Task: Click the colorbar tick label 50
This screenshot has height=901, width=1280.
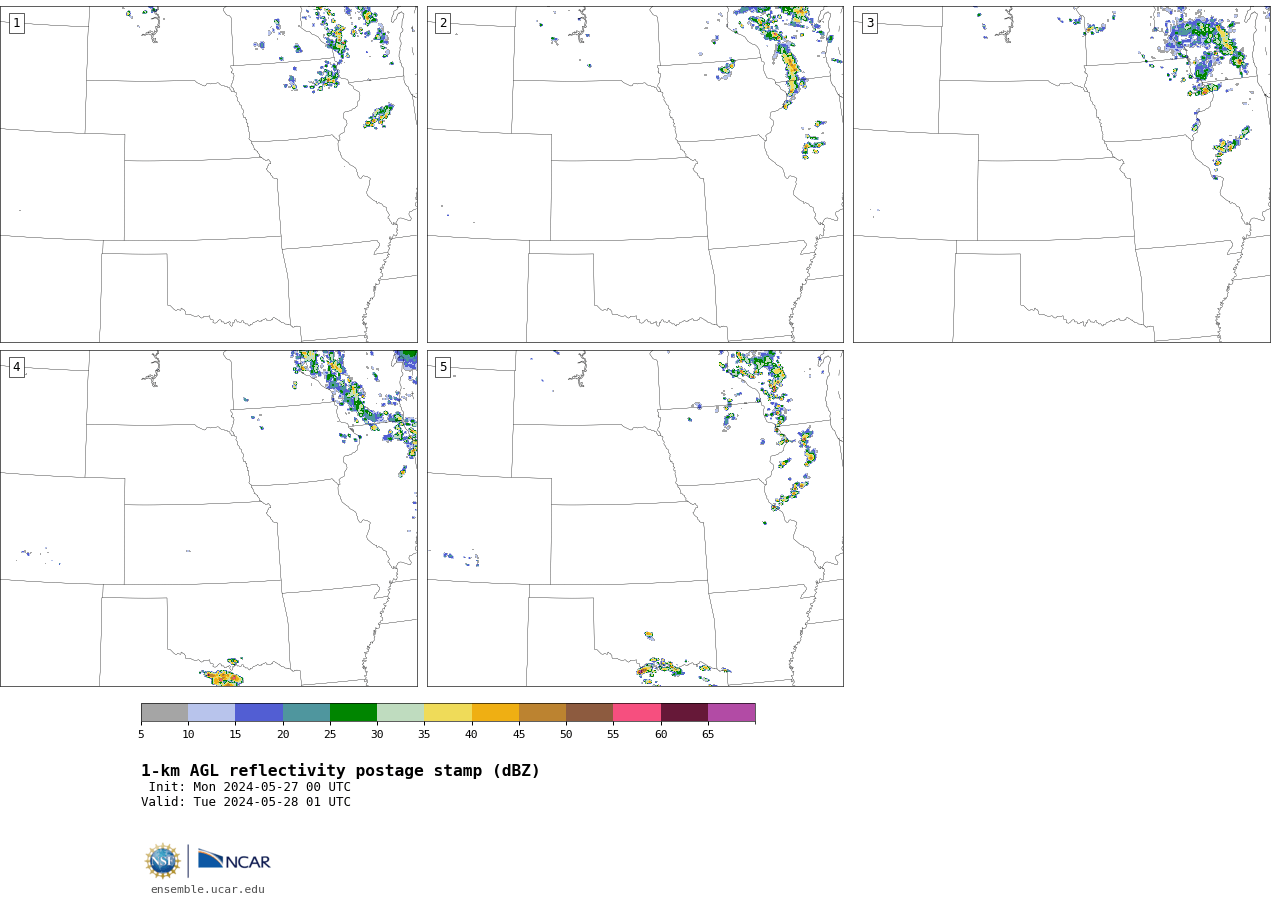Action: (566, 734)
